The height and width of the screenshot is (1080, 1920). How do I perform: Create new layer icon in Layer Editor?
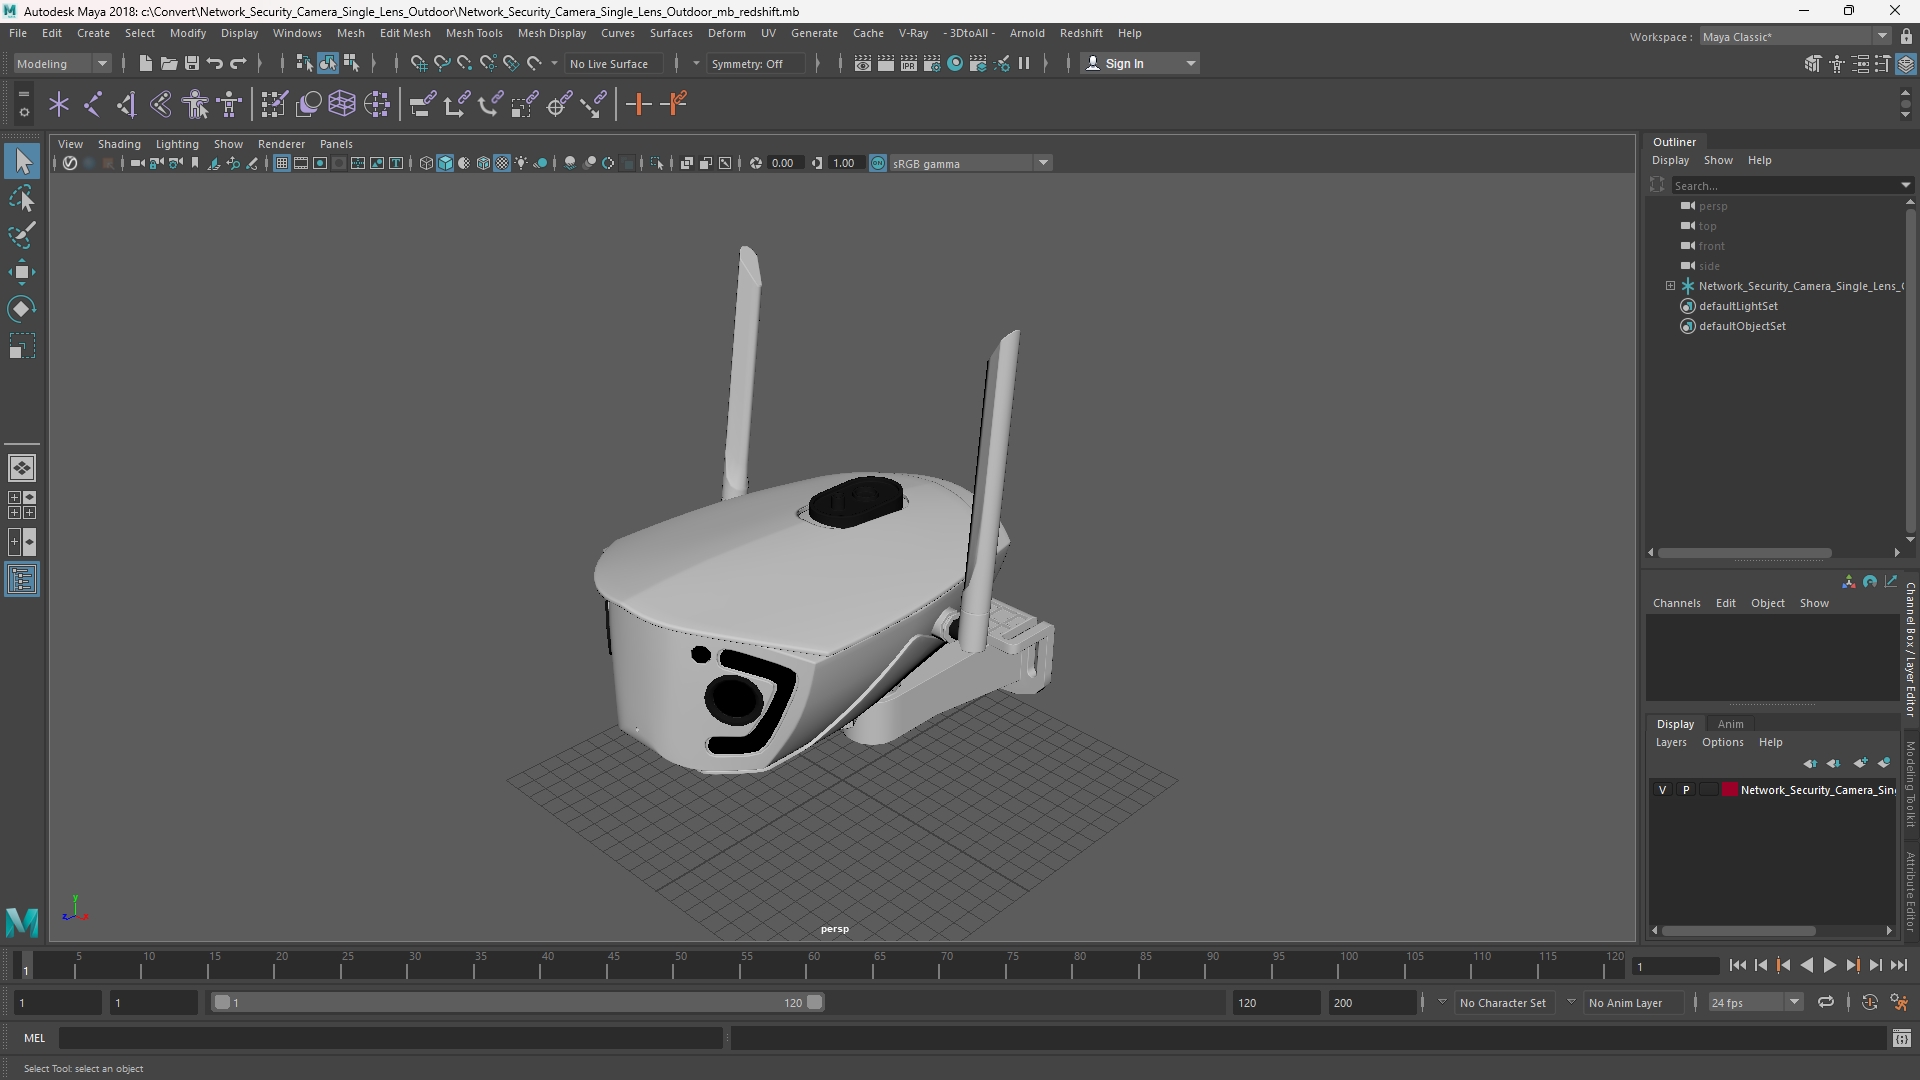point(1860,763)
